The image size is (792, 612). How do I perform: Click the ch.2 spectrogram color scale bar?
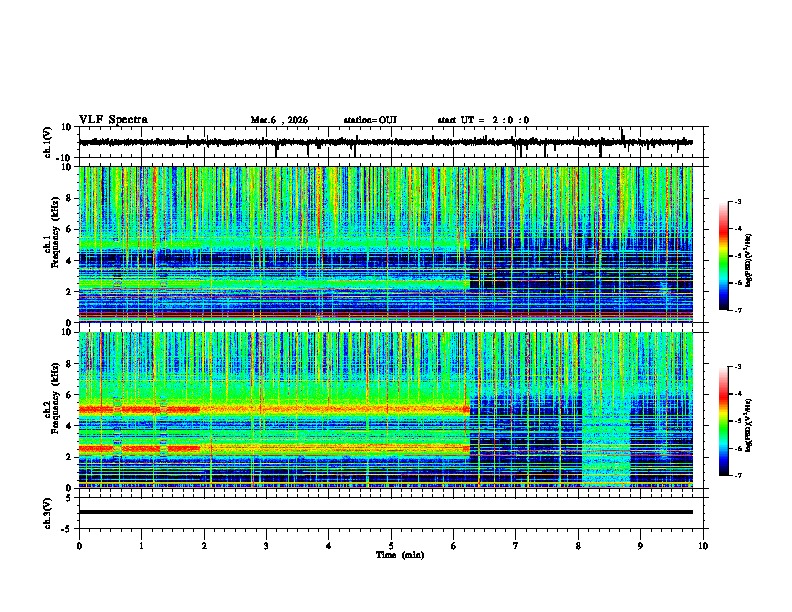(x=723, y=421)
